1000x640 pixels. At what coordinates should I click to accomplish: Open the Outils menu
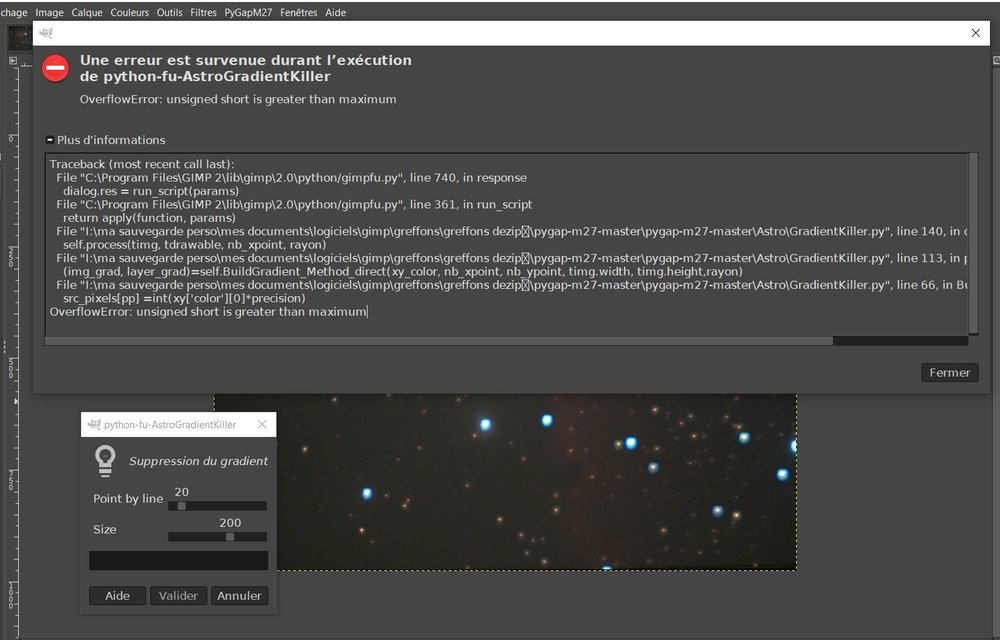[168, 12]
